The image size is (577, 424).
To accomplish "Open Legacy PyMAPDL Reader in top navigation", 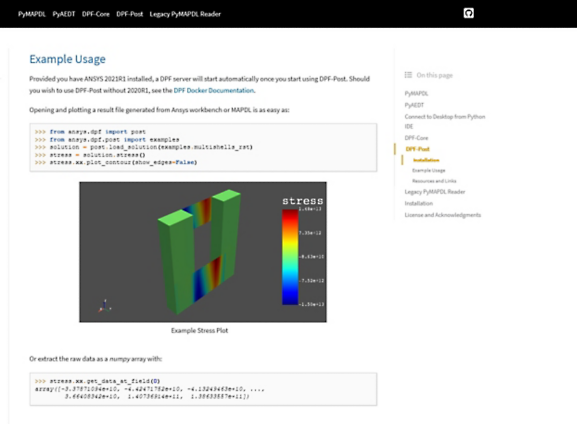I will 185,14.
